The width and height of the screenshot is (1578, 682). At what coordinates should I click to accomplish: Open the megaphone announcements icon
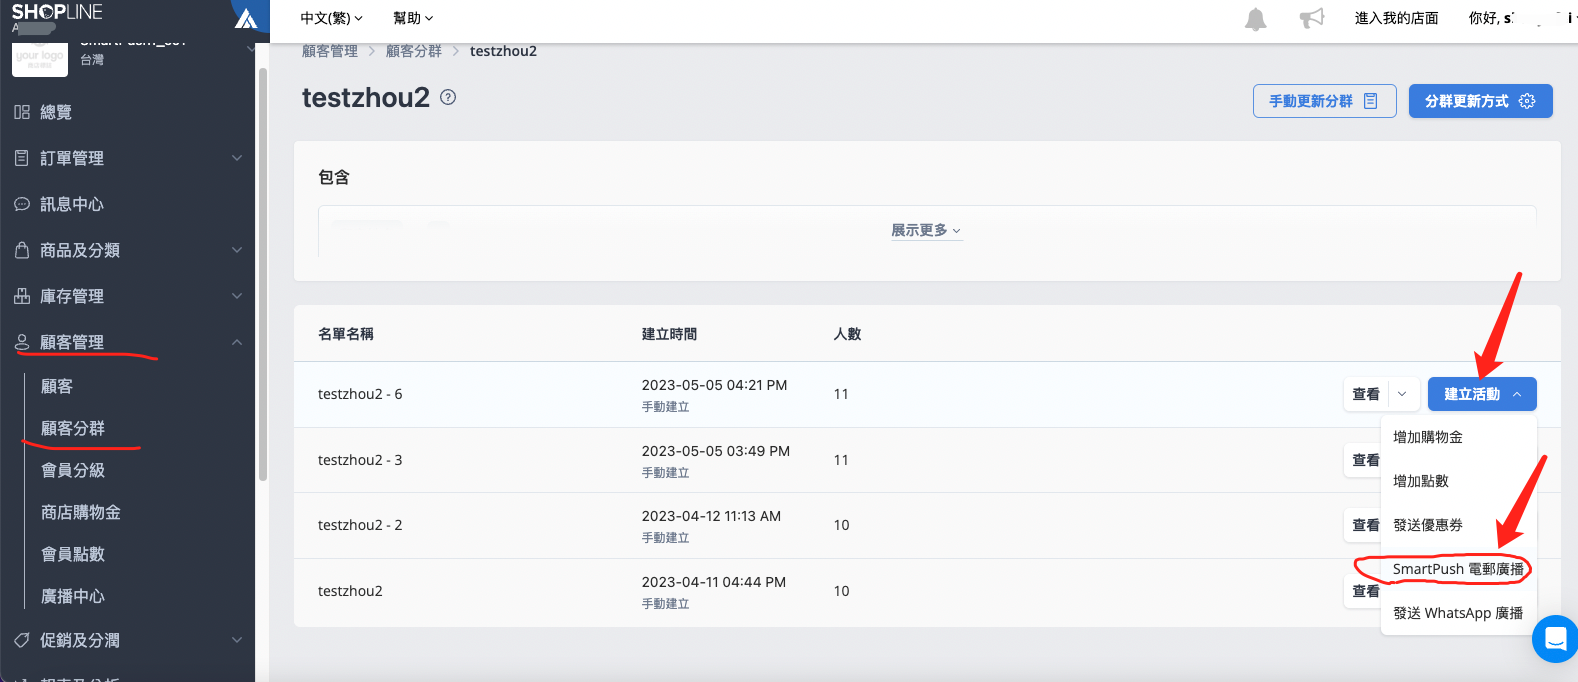1311,18
